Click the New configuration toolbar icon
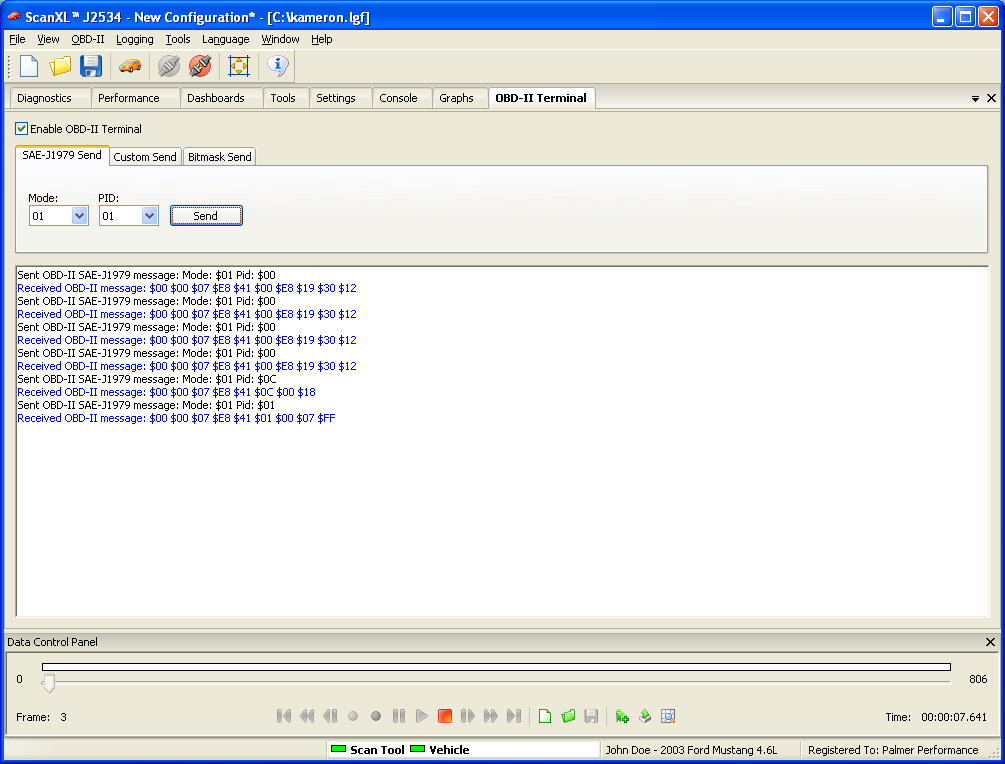This screenshot has width=1005, height=764. [29, 66]
